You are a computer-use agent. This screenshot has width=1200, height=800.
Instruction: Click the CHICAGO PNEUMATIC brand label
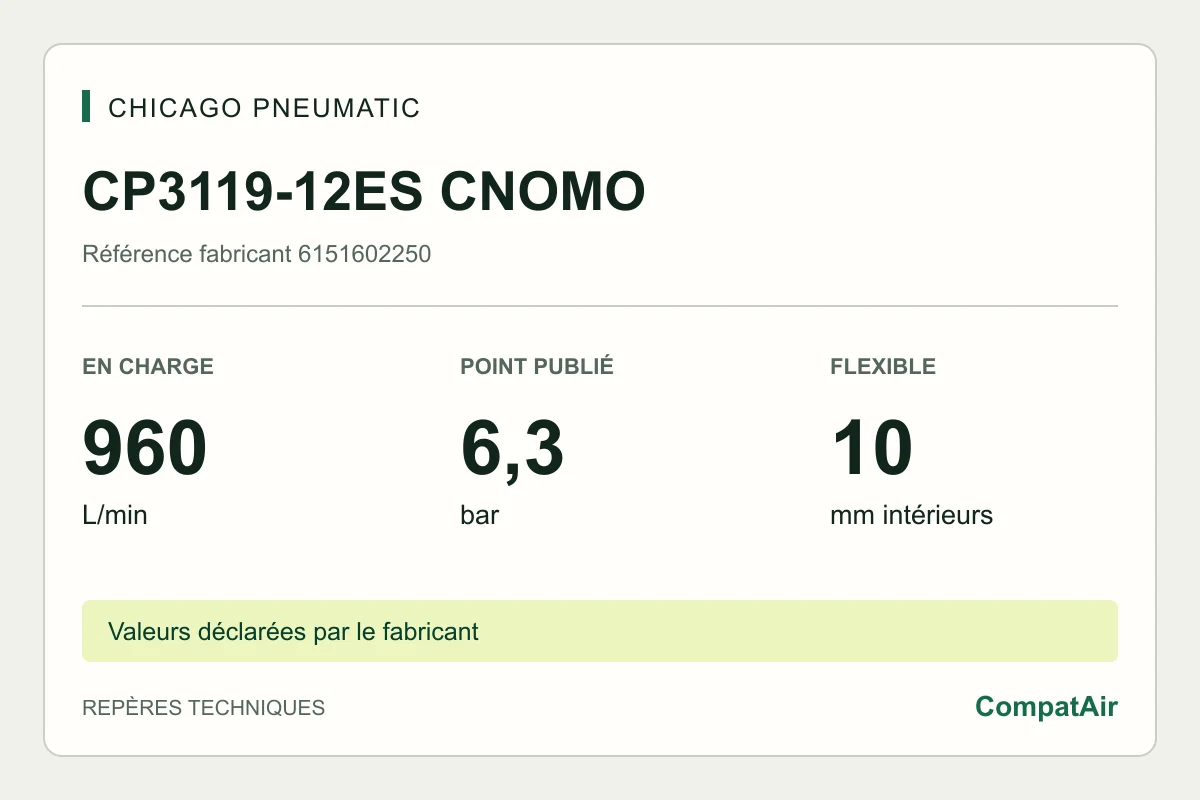[264, 108]
